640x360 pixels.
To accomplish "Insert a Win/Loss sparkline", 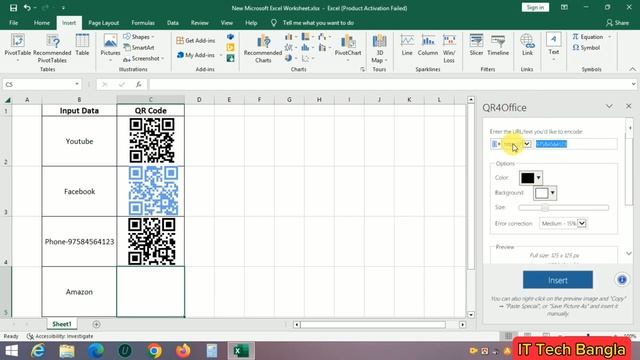I will pyautogui.click(x=449, y=48).
